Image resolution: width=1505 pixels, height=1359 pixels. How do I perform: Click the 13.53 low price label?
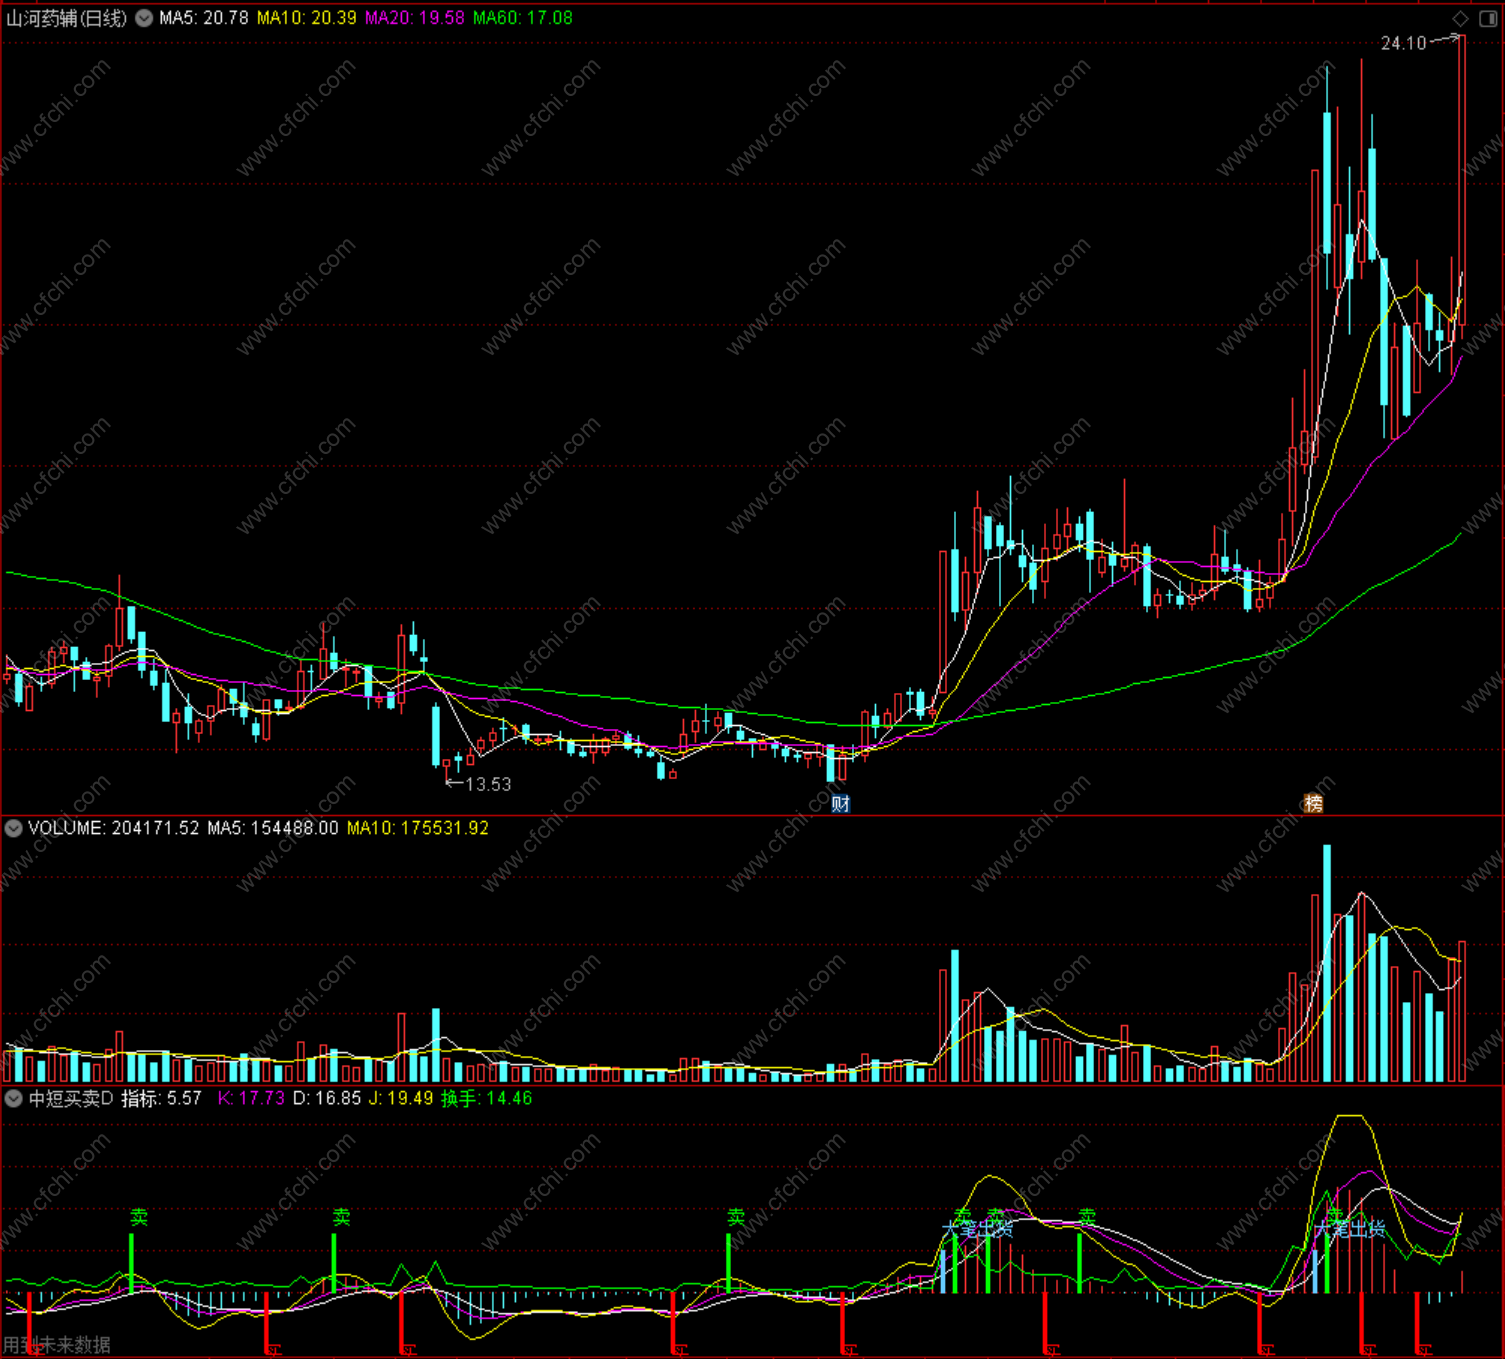489,784
